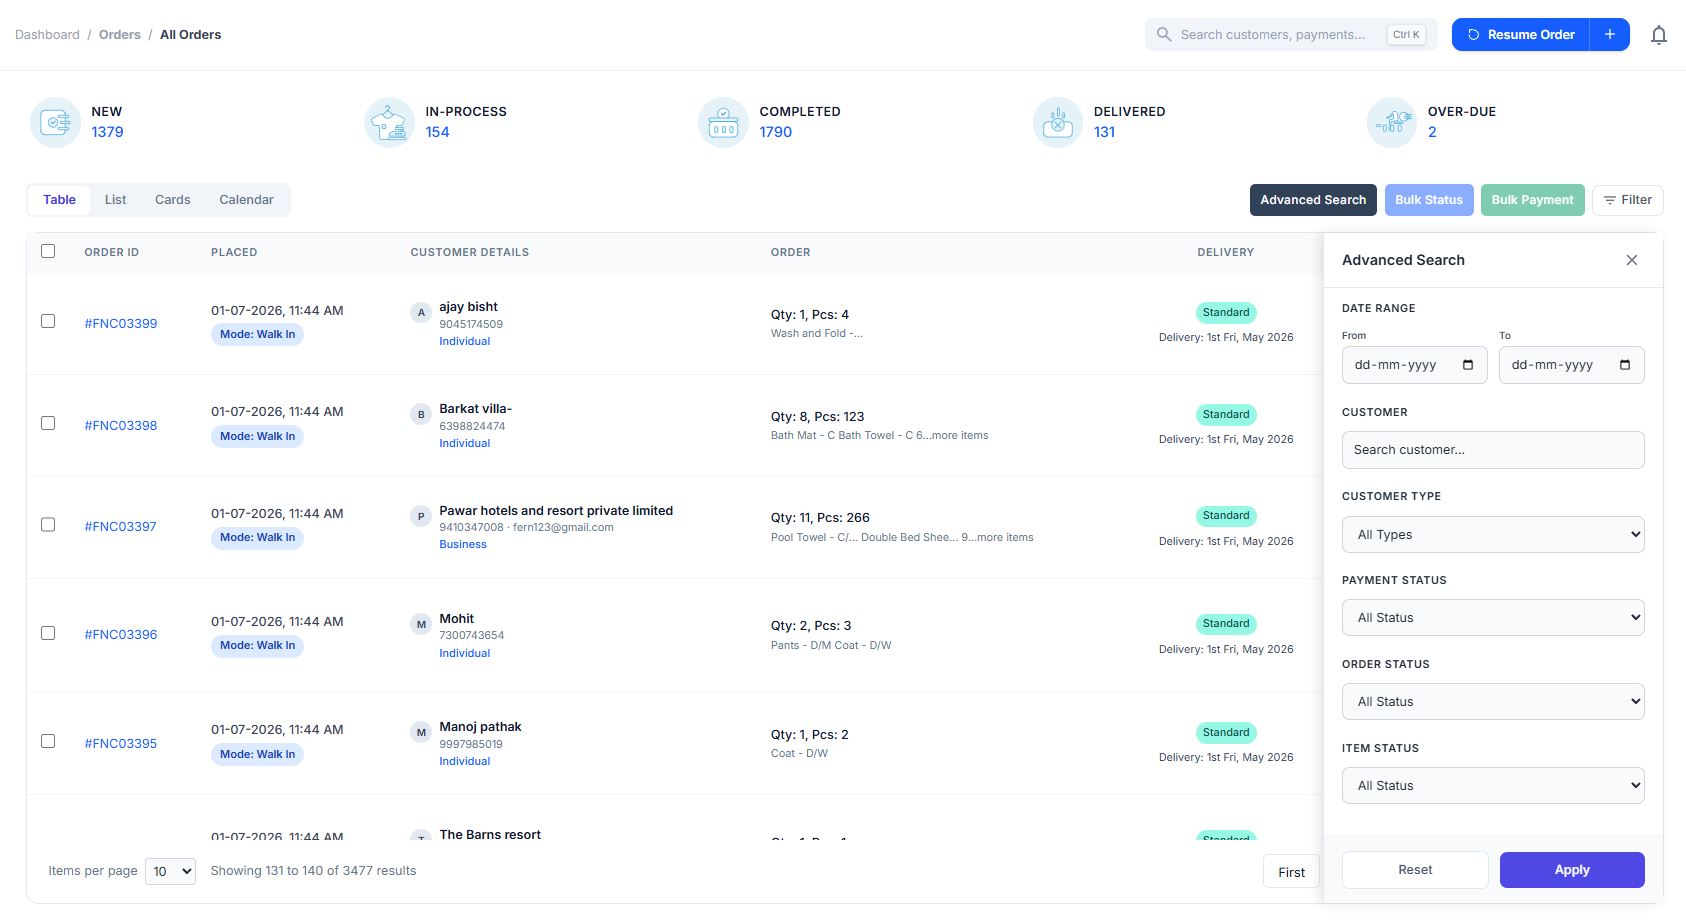
Task: Click the Bulk Status button
Action: [1429, 200]
